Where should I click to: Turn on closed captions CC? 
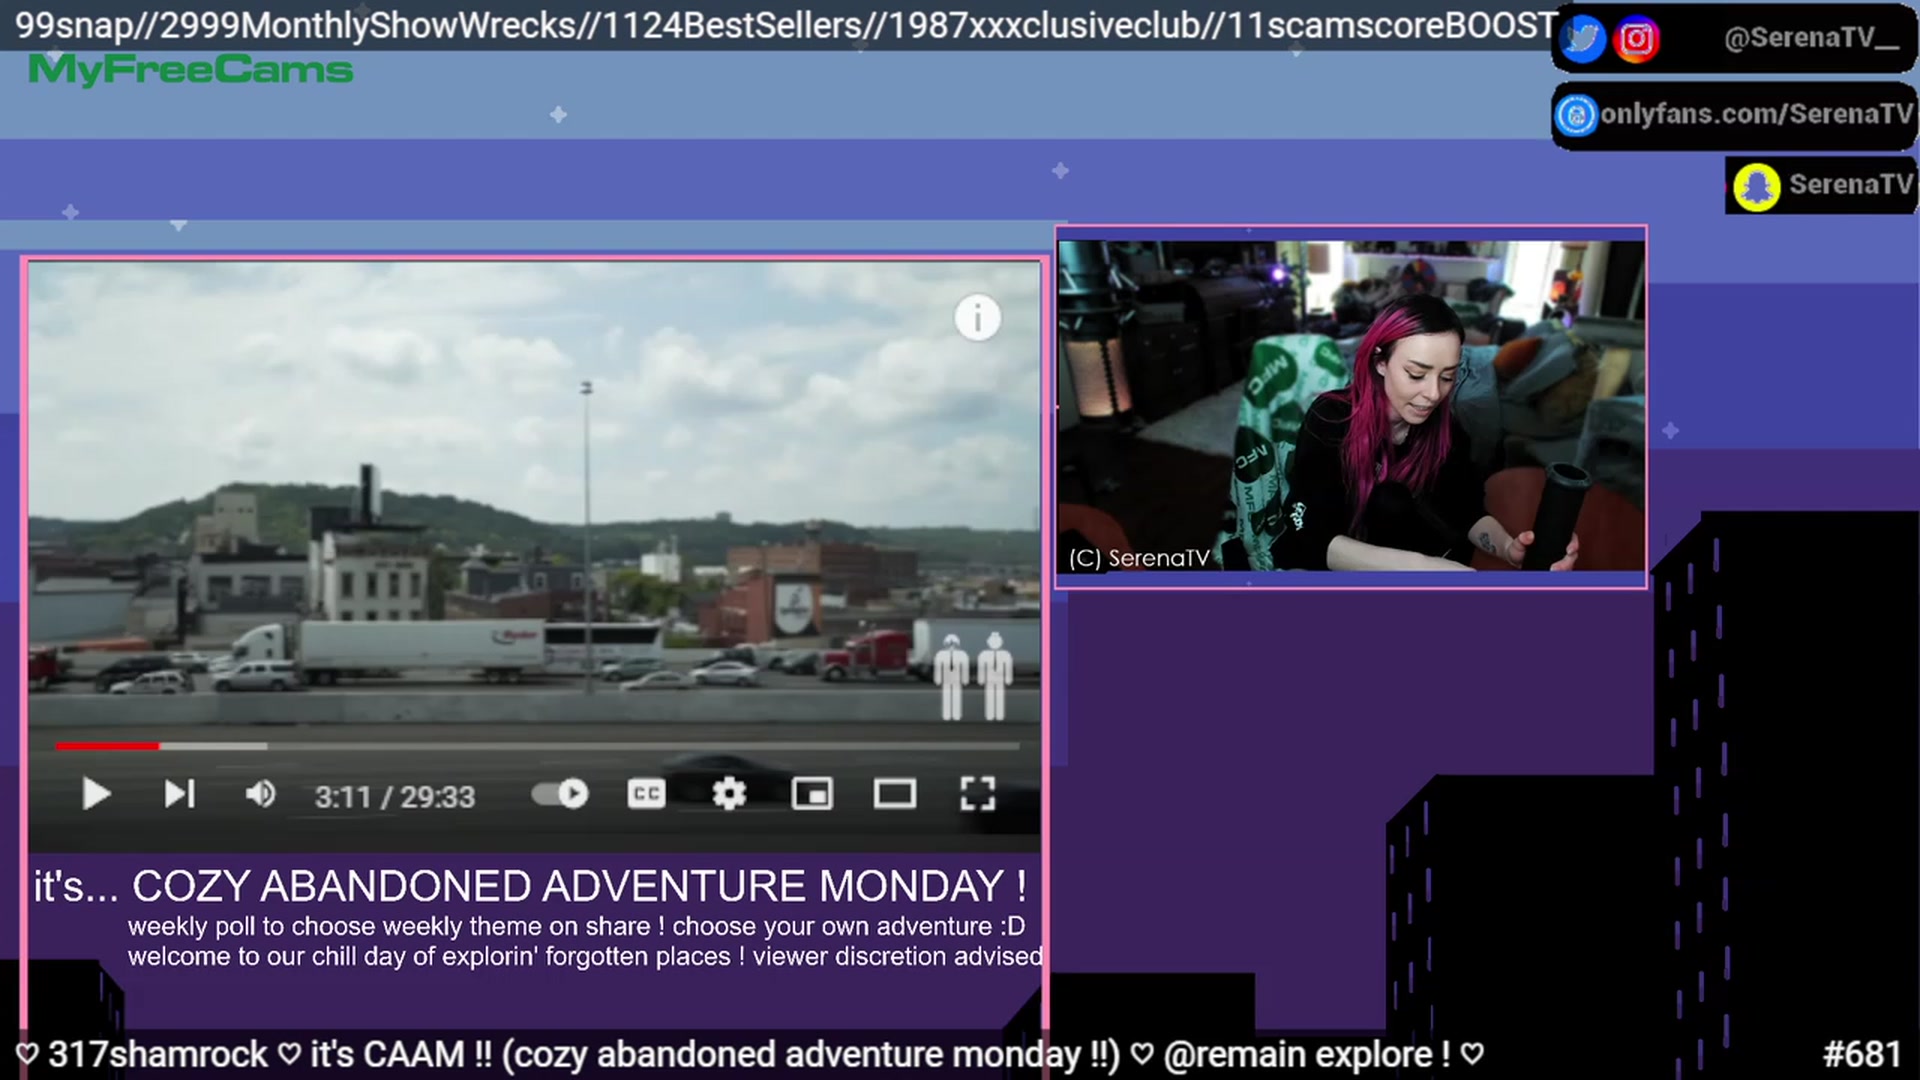pos(646,795)
